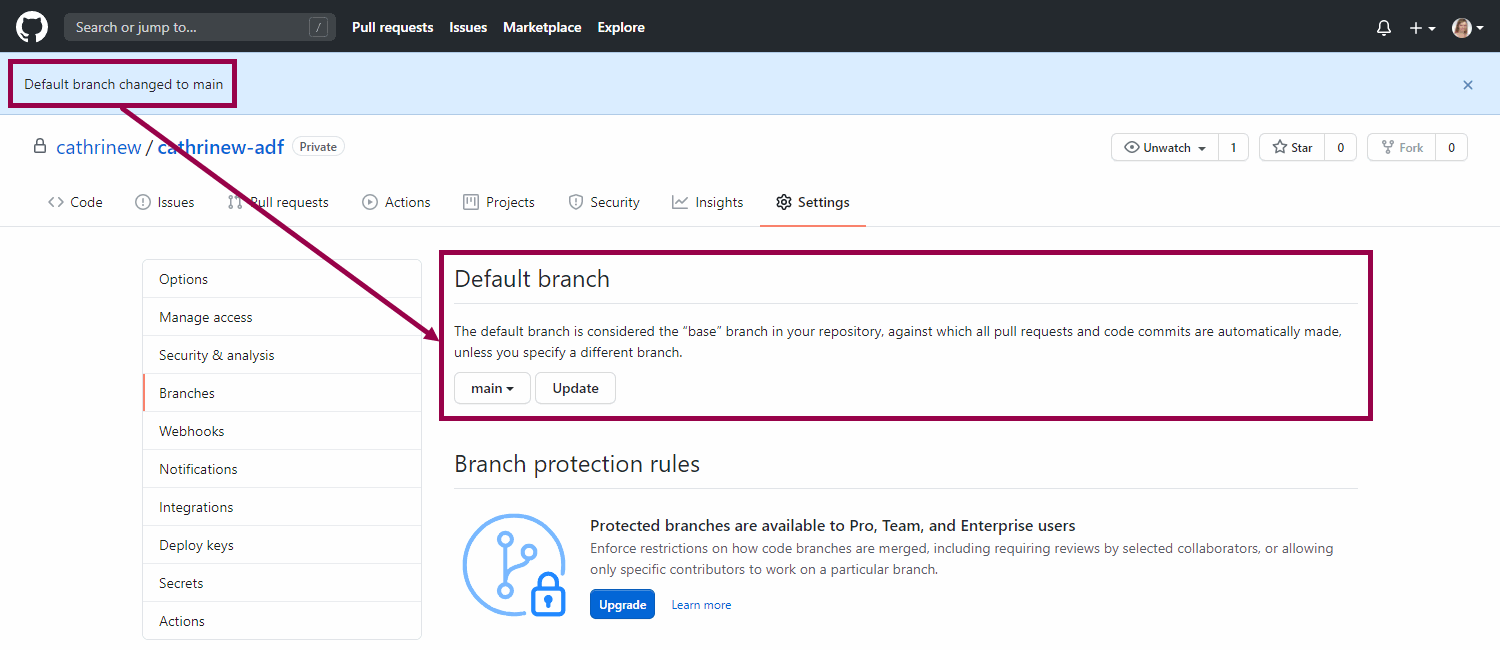
Task: Open the notifications bell
Action: tap(1384, 28)
